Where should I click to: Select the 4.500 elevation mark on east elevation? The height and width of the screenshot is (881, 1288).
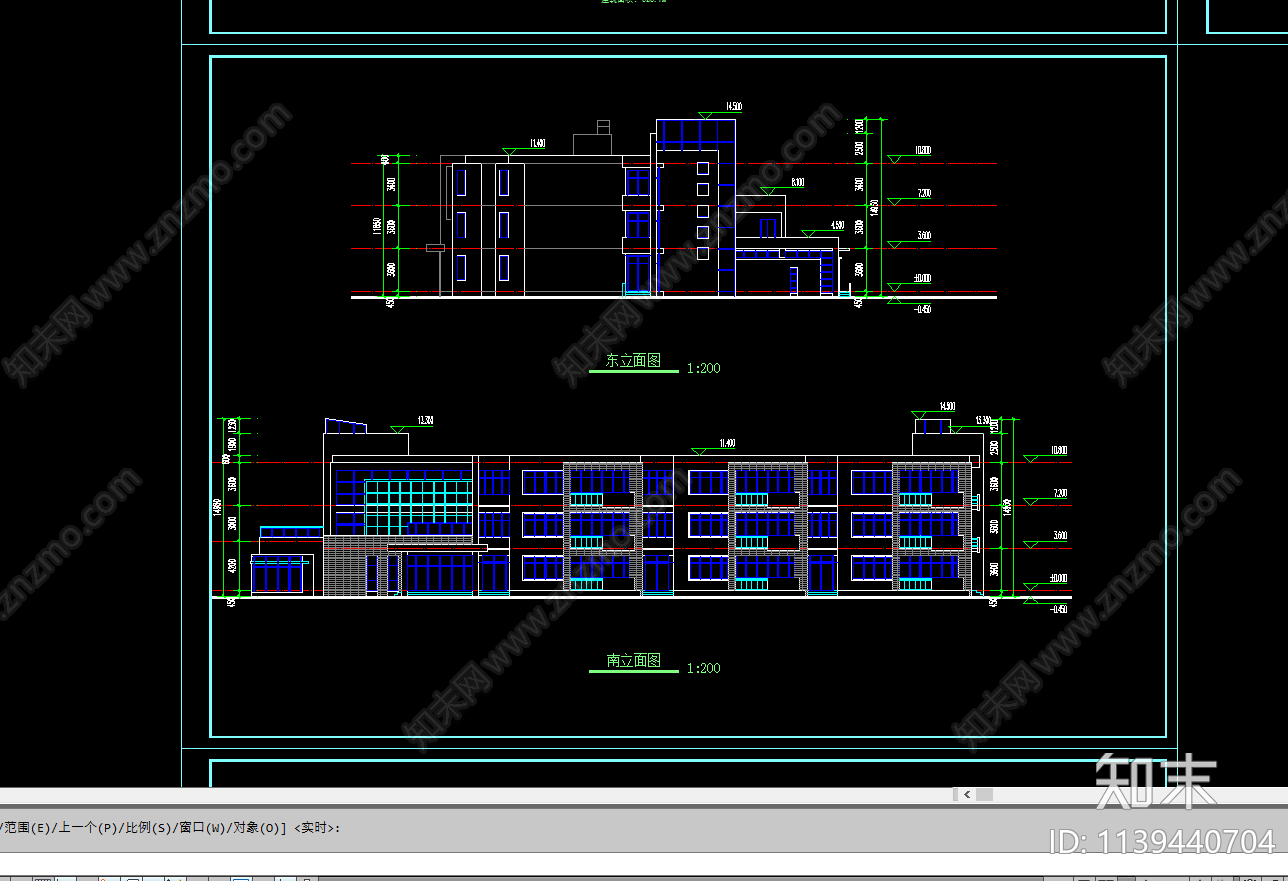coord(837,225)
